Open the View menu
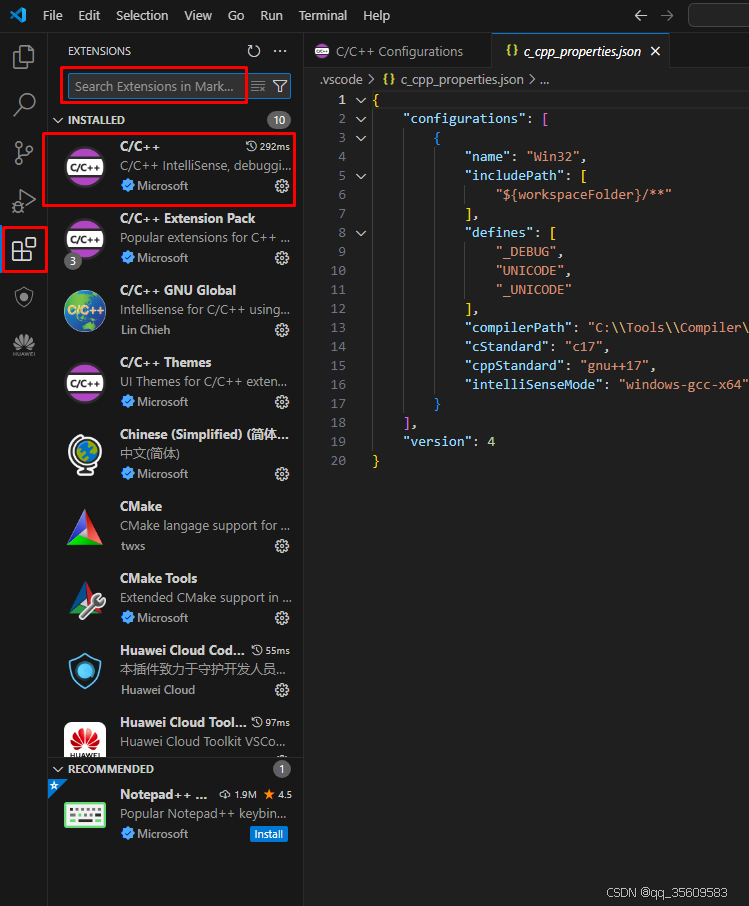 pyautogui.click(x=198, y=16)
